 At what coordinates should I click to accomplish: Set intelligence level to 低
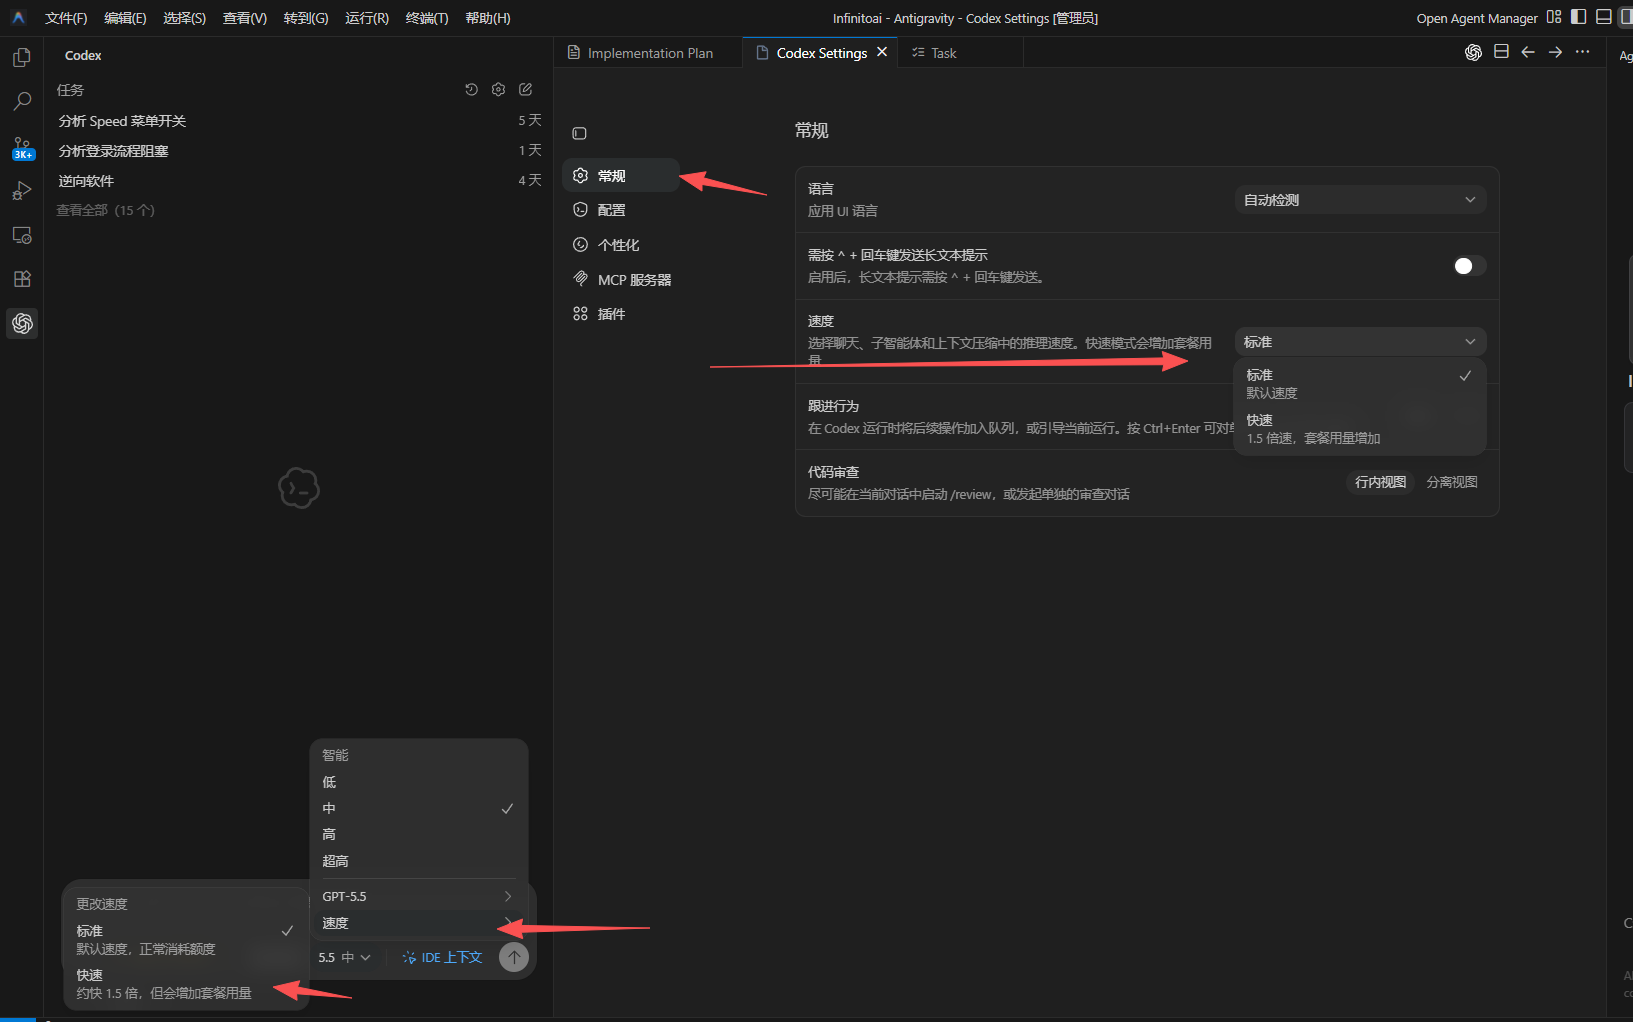[418, 782]
